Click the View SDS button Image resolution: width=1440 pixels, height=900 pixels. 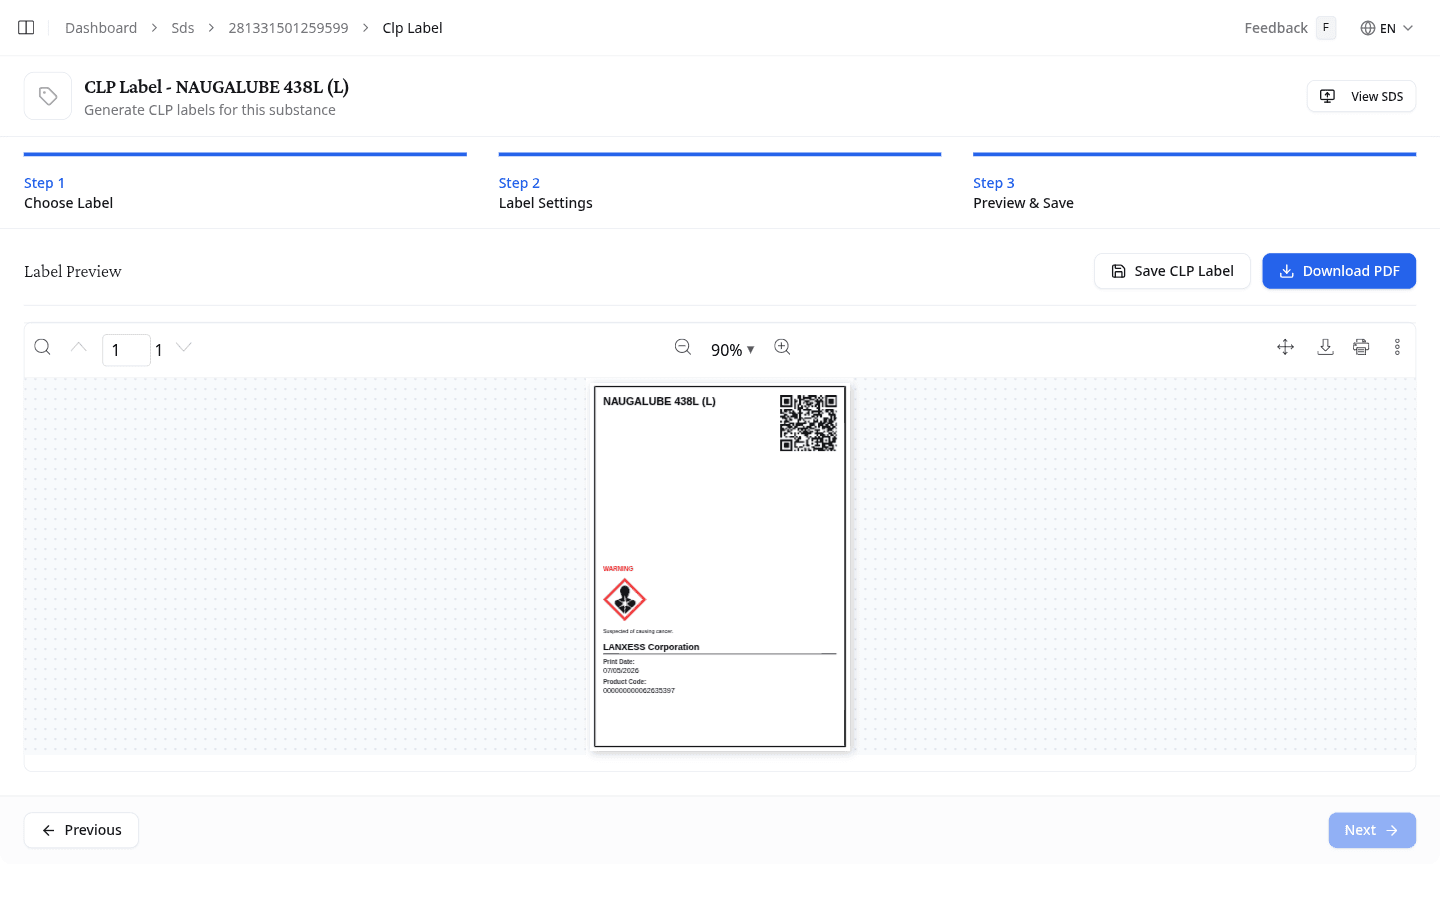pyautogui.click(x=1361, y=96)
